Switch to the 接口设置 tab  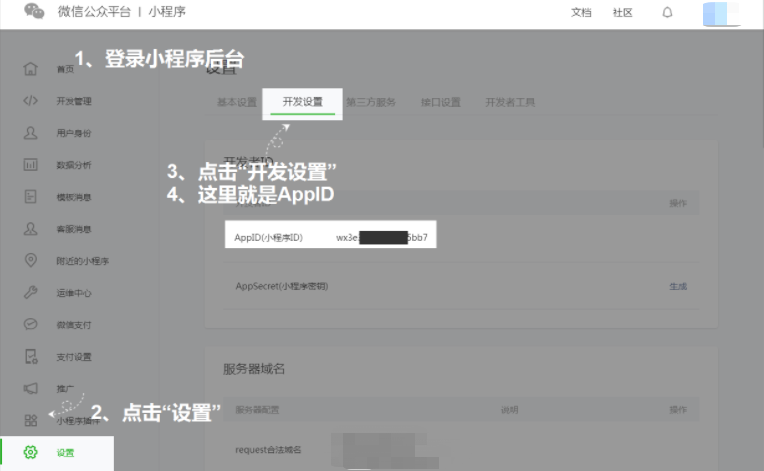(x=441, y=102)
